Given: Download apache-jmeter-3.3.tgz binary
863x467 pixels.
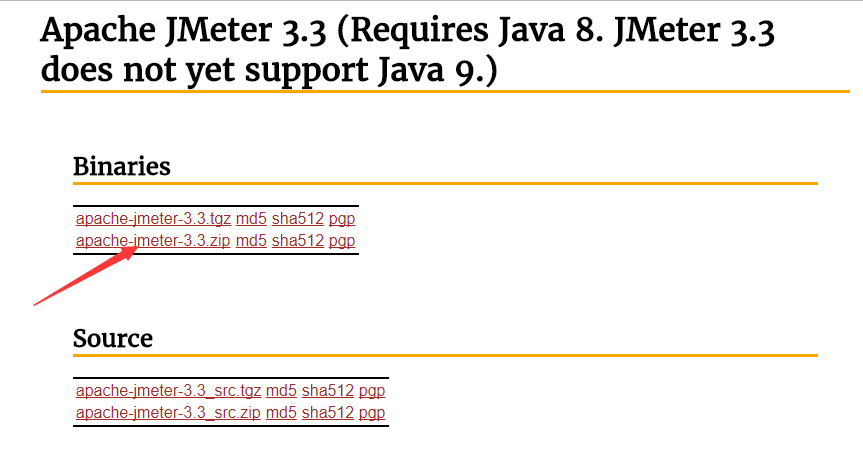Looking at the screenshot, I should tap(153, 219).
